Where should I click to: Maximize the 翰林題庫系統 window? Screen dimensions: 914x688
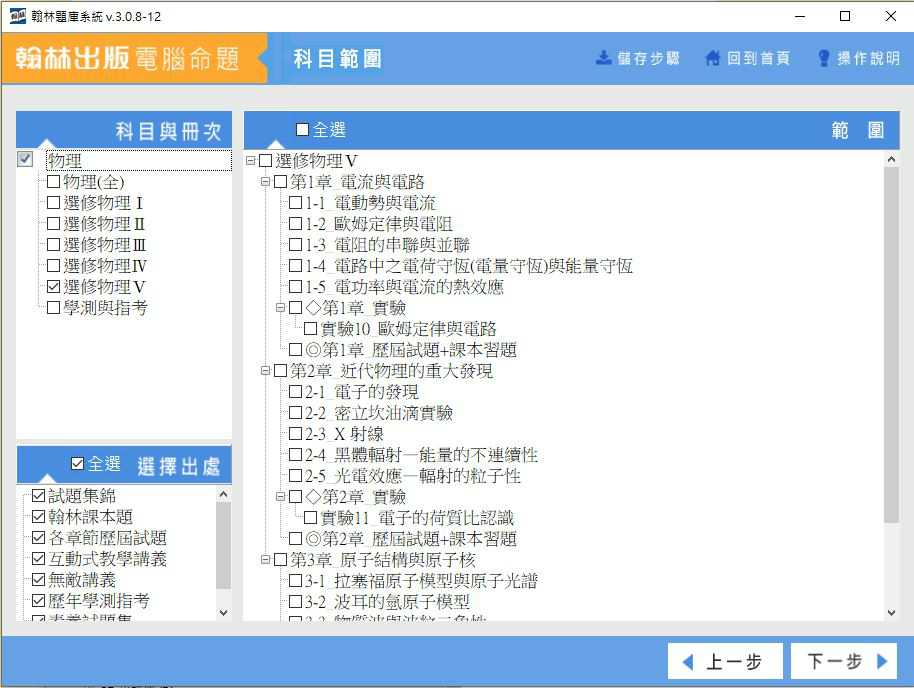click(x=845, y=16)
